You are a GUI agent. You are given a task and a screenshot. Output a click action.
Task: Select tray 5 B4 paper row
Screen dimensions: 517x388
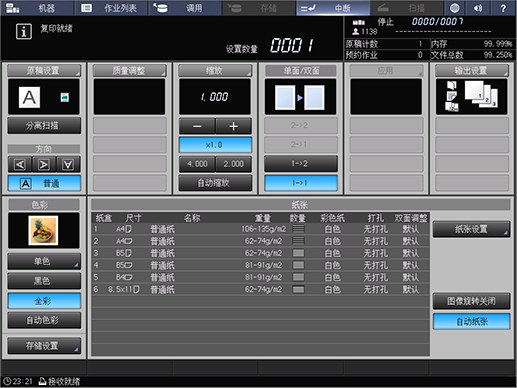[261, 277]
